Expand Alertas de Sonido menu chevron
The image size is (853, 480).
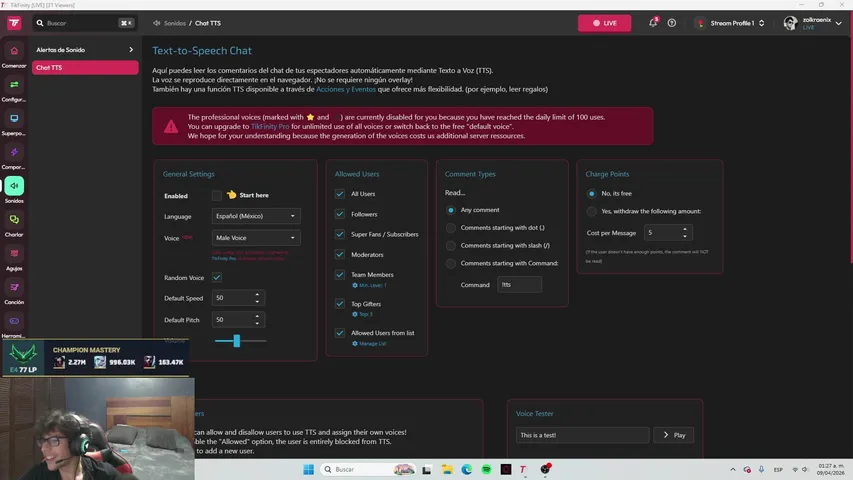tap(131, 50)
